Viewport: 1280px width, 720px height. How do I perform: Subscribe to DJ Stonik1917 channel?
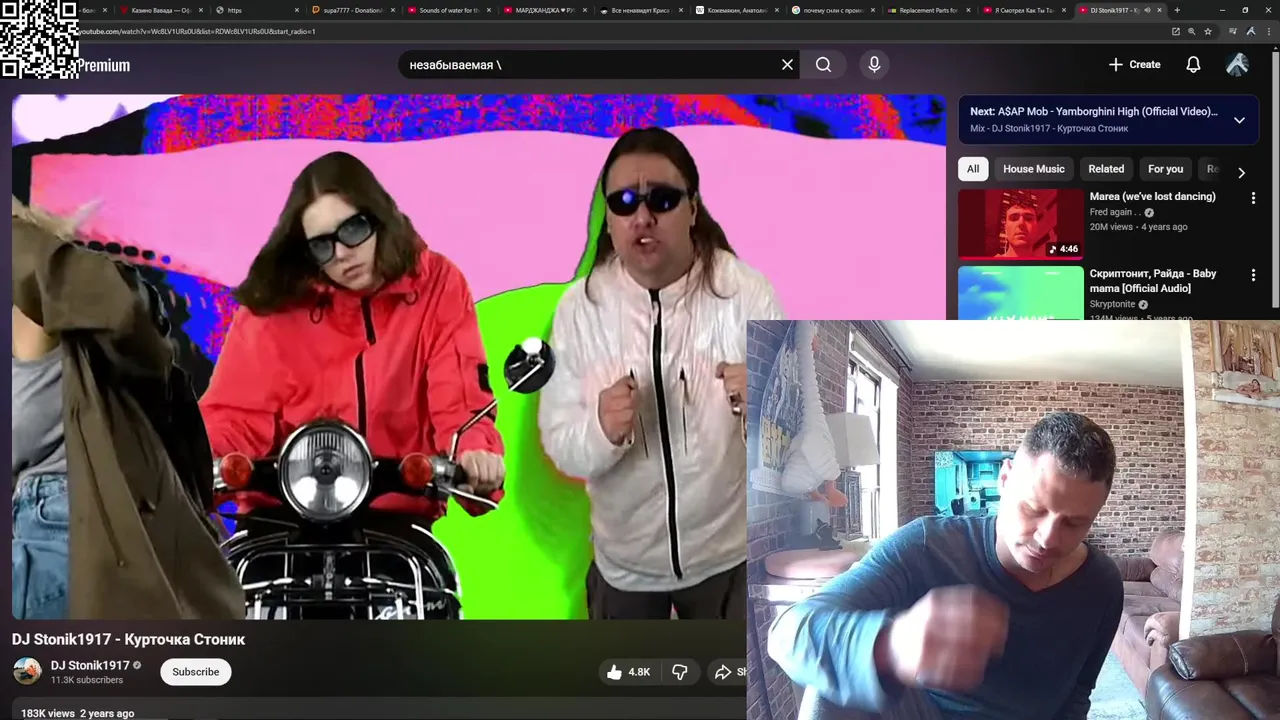tap(196, 672)
